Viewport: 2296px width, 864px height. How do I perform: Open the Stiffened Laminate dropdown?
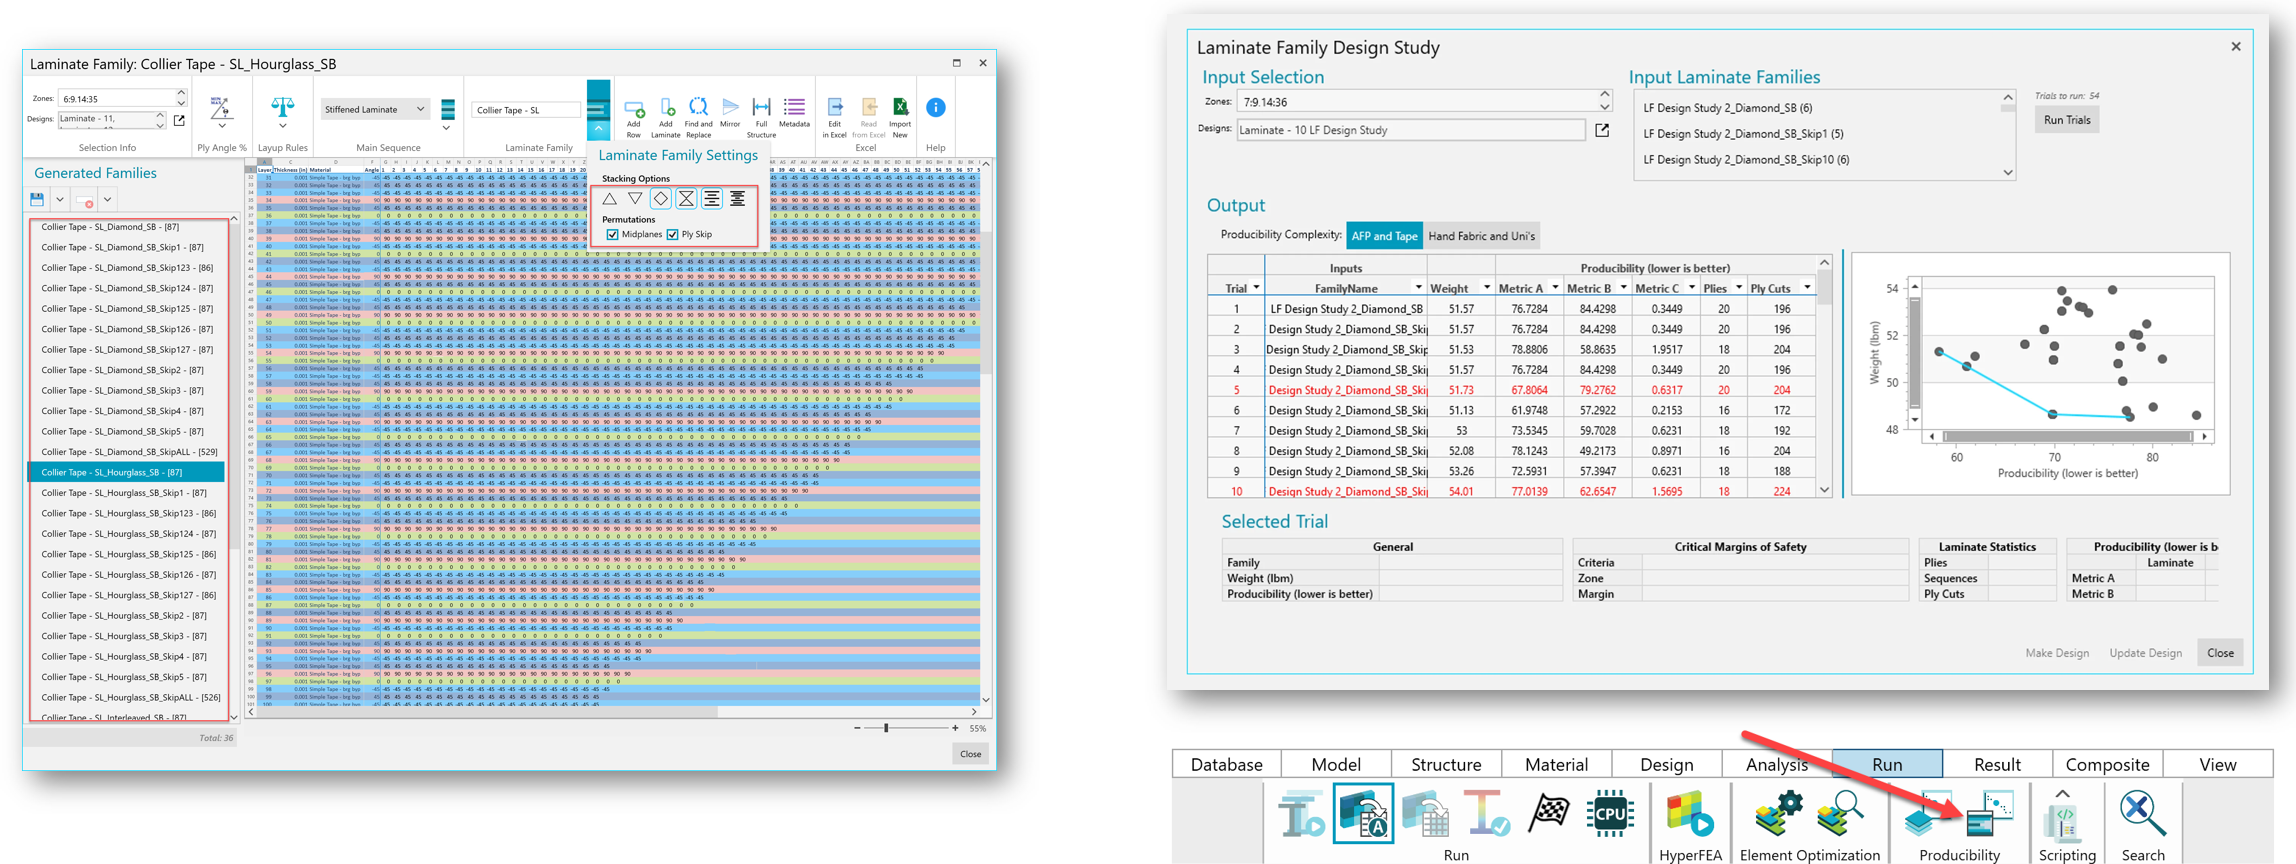coord(374,110)
